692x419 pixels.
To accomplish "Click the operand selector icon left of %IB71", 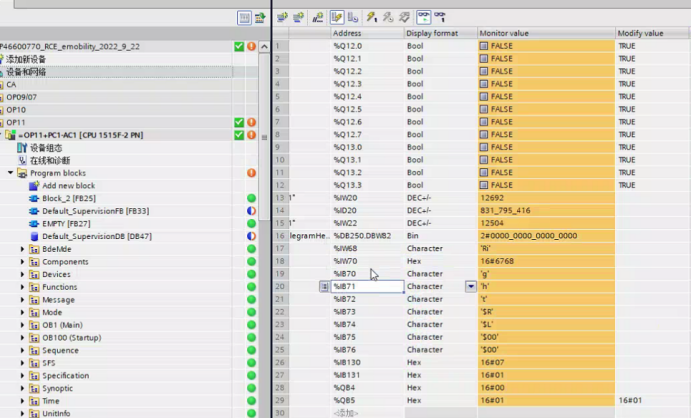I will (324, 287).
